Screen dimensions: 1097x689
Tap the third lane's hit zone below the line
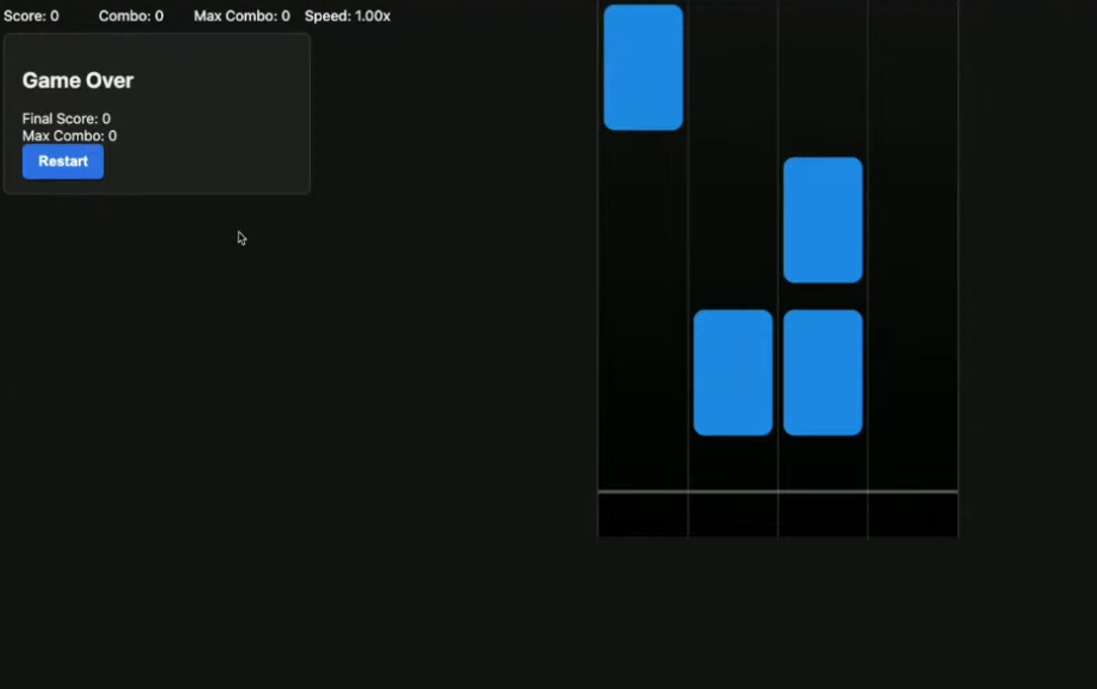822,515
